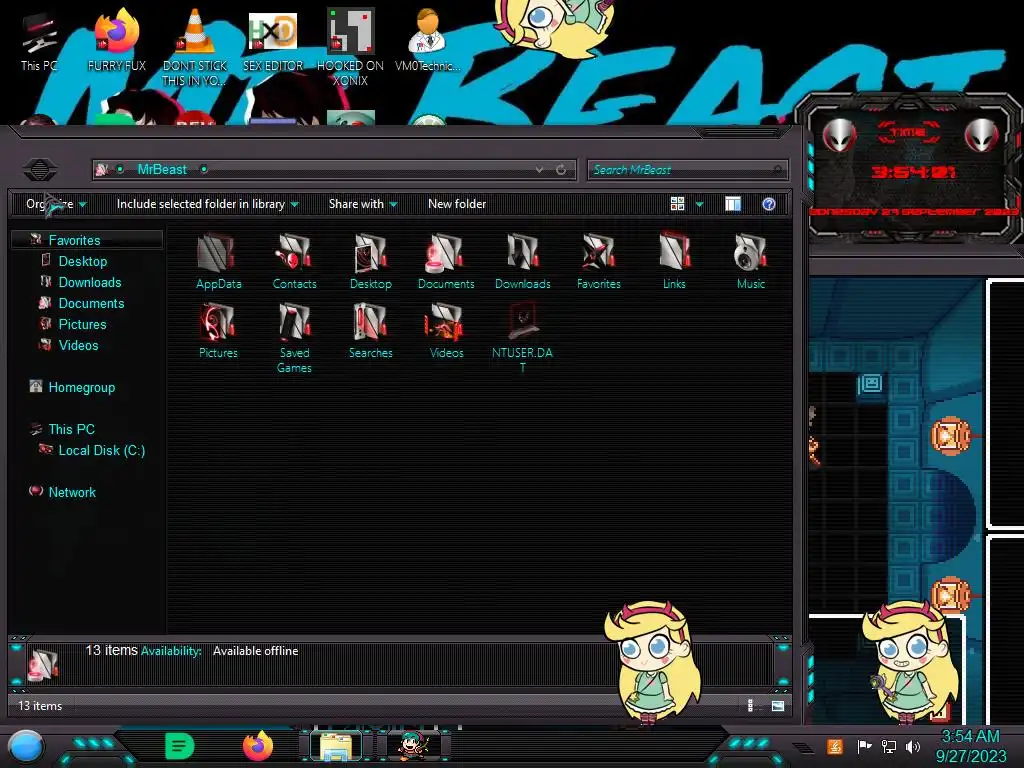Open the Downloads folder in file pane

(x=522, y=261)
